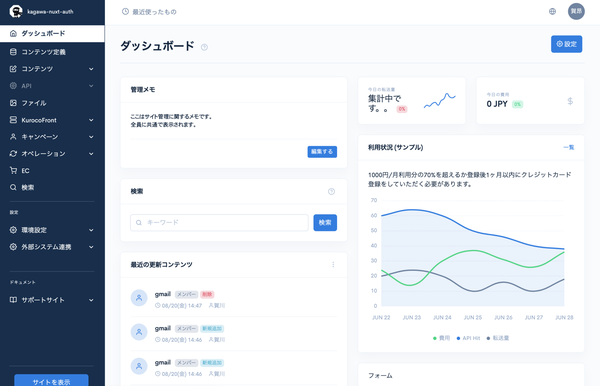The image size is (600, 386).
Task: Click the API gear icon in sidebar
Action: click(13, 86)
